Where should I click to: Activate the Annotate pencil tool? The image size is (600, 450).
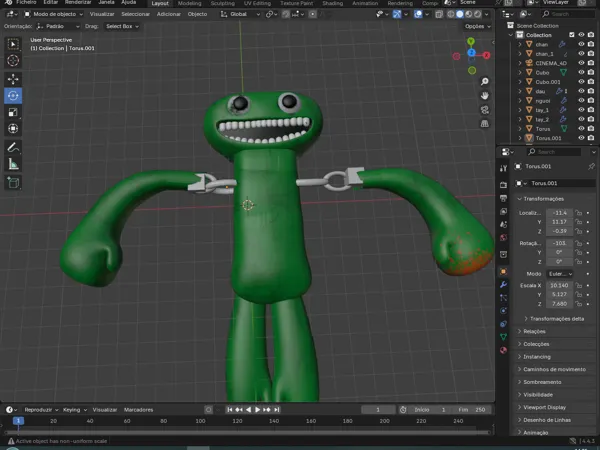click(13, 147)
